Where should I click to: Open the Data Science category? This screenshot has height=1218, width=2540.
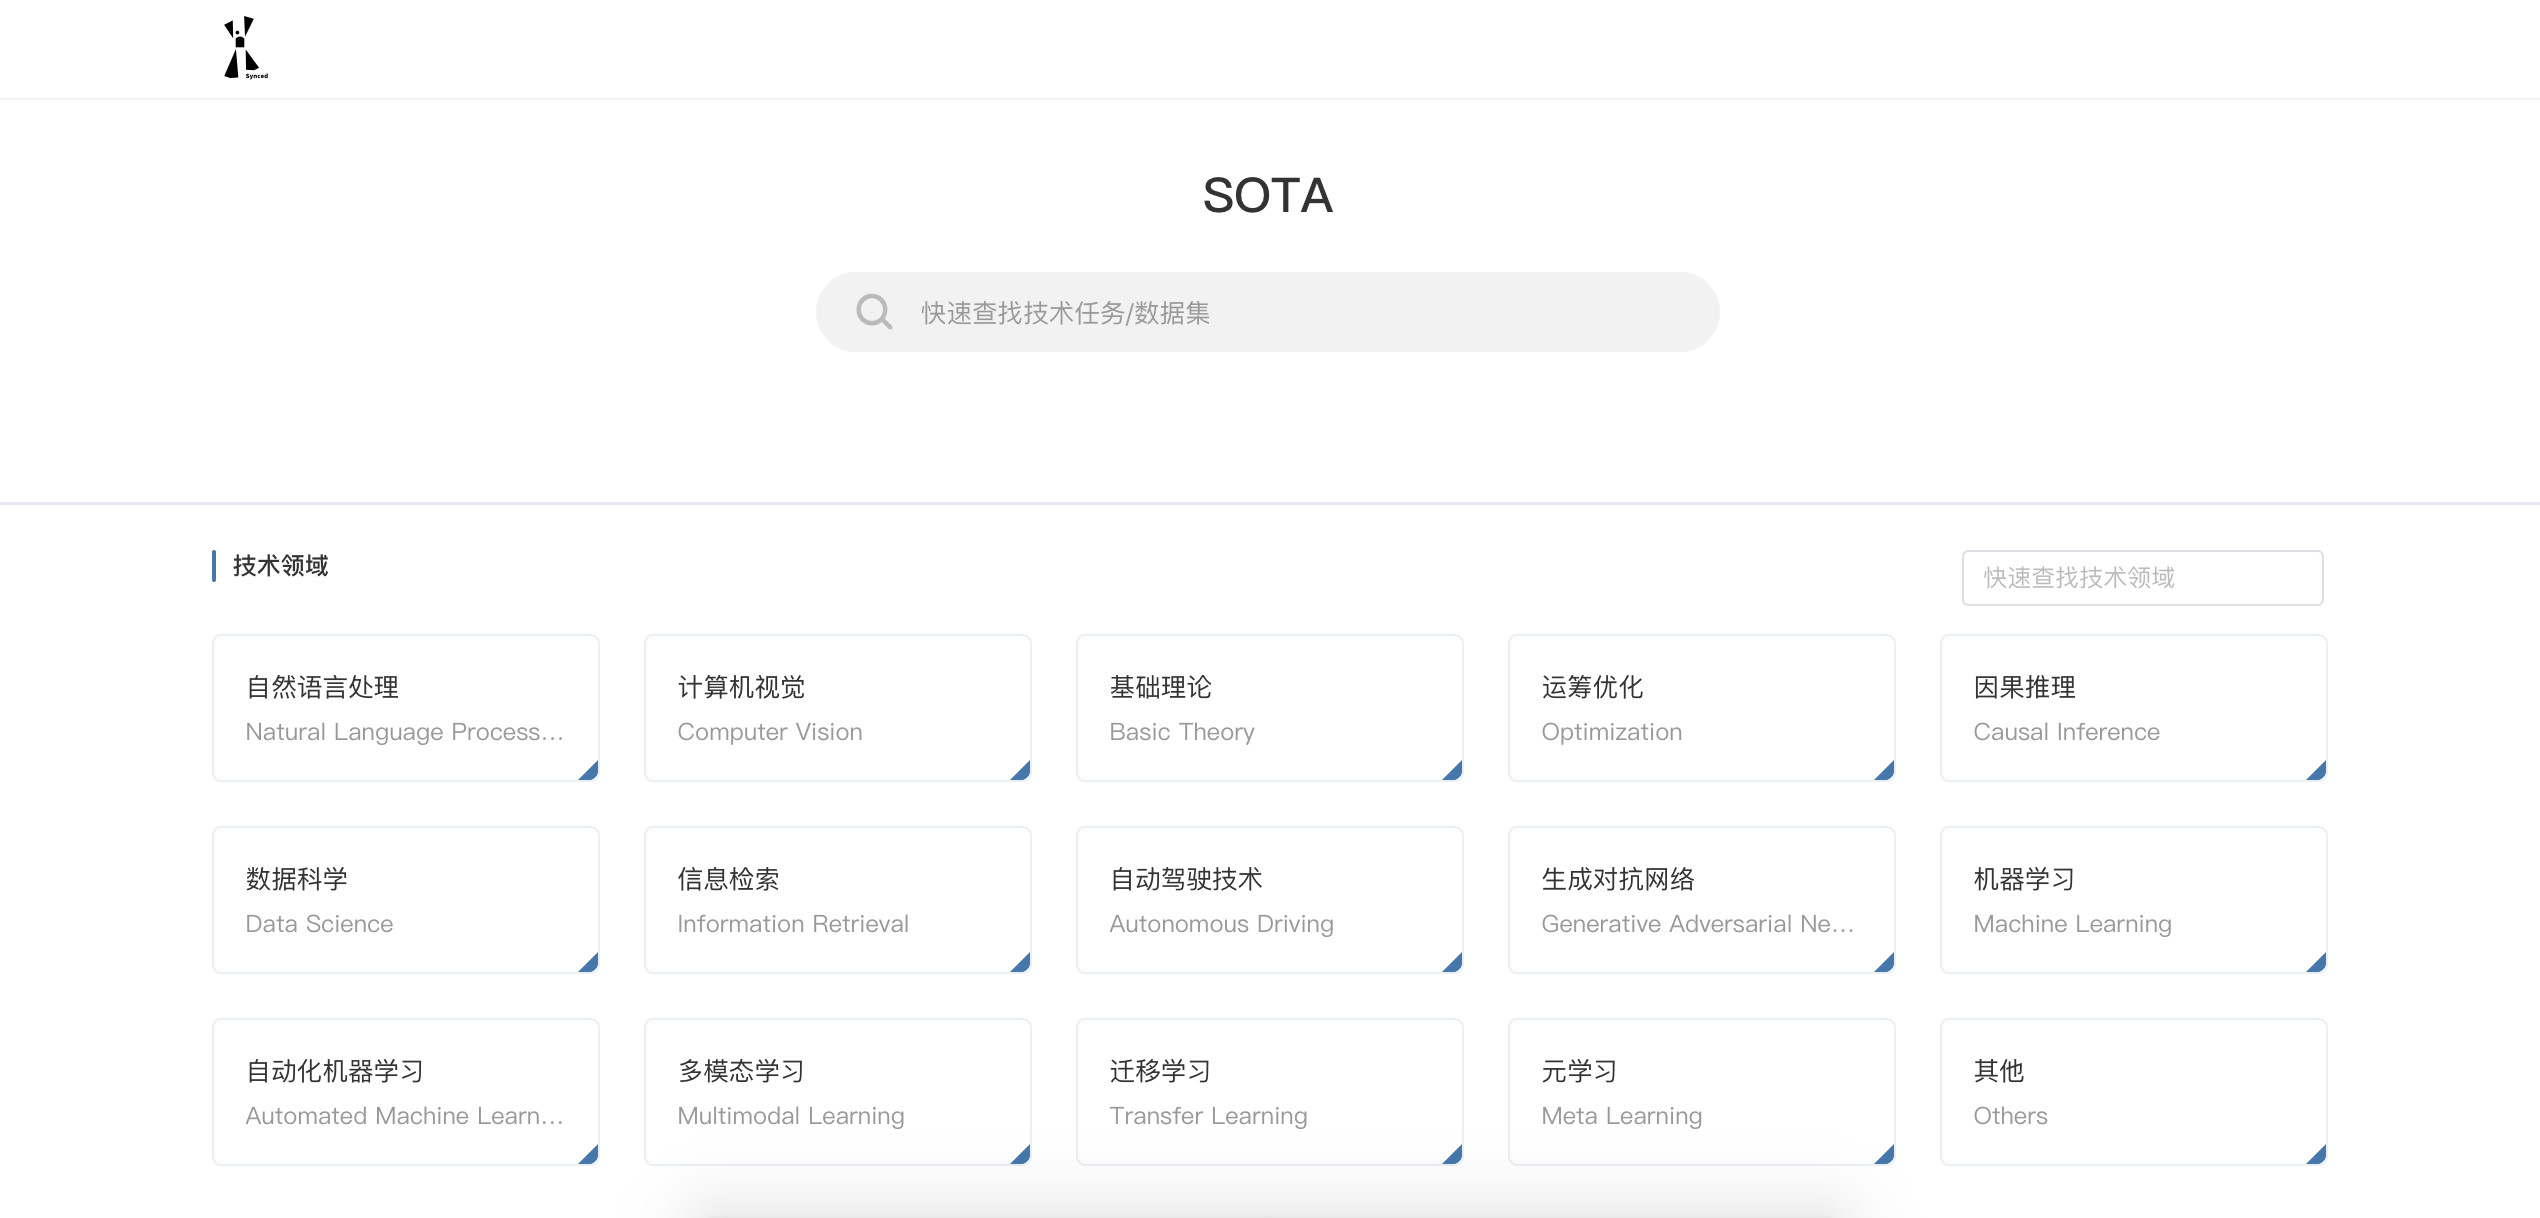(x=404, y=899)
